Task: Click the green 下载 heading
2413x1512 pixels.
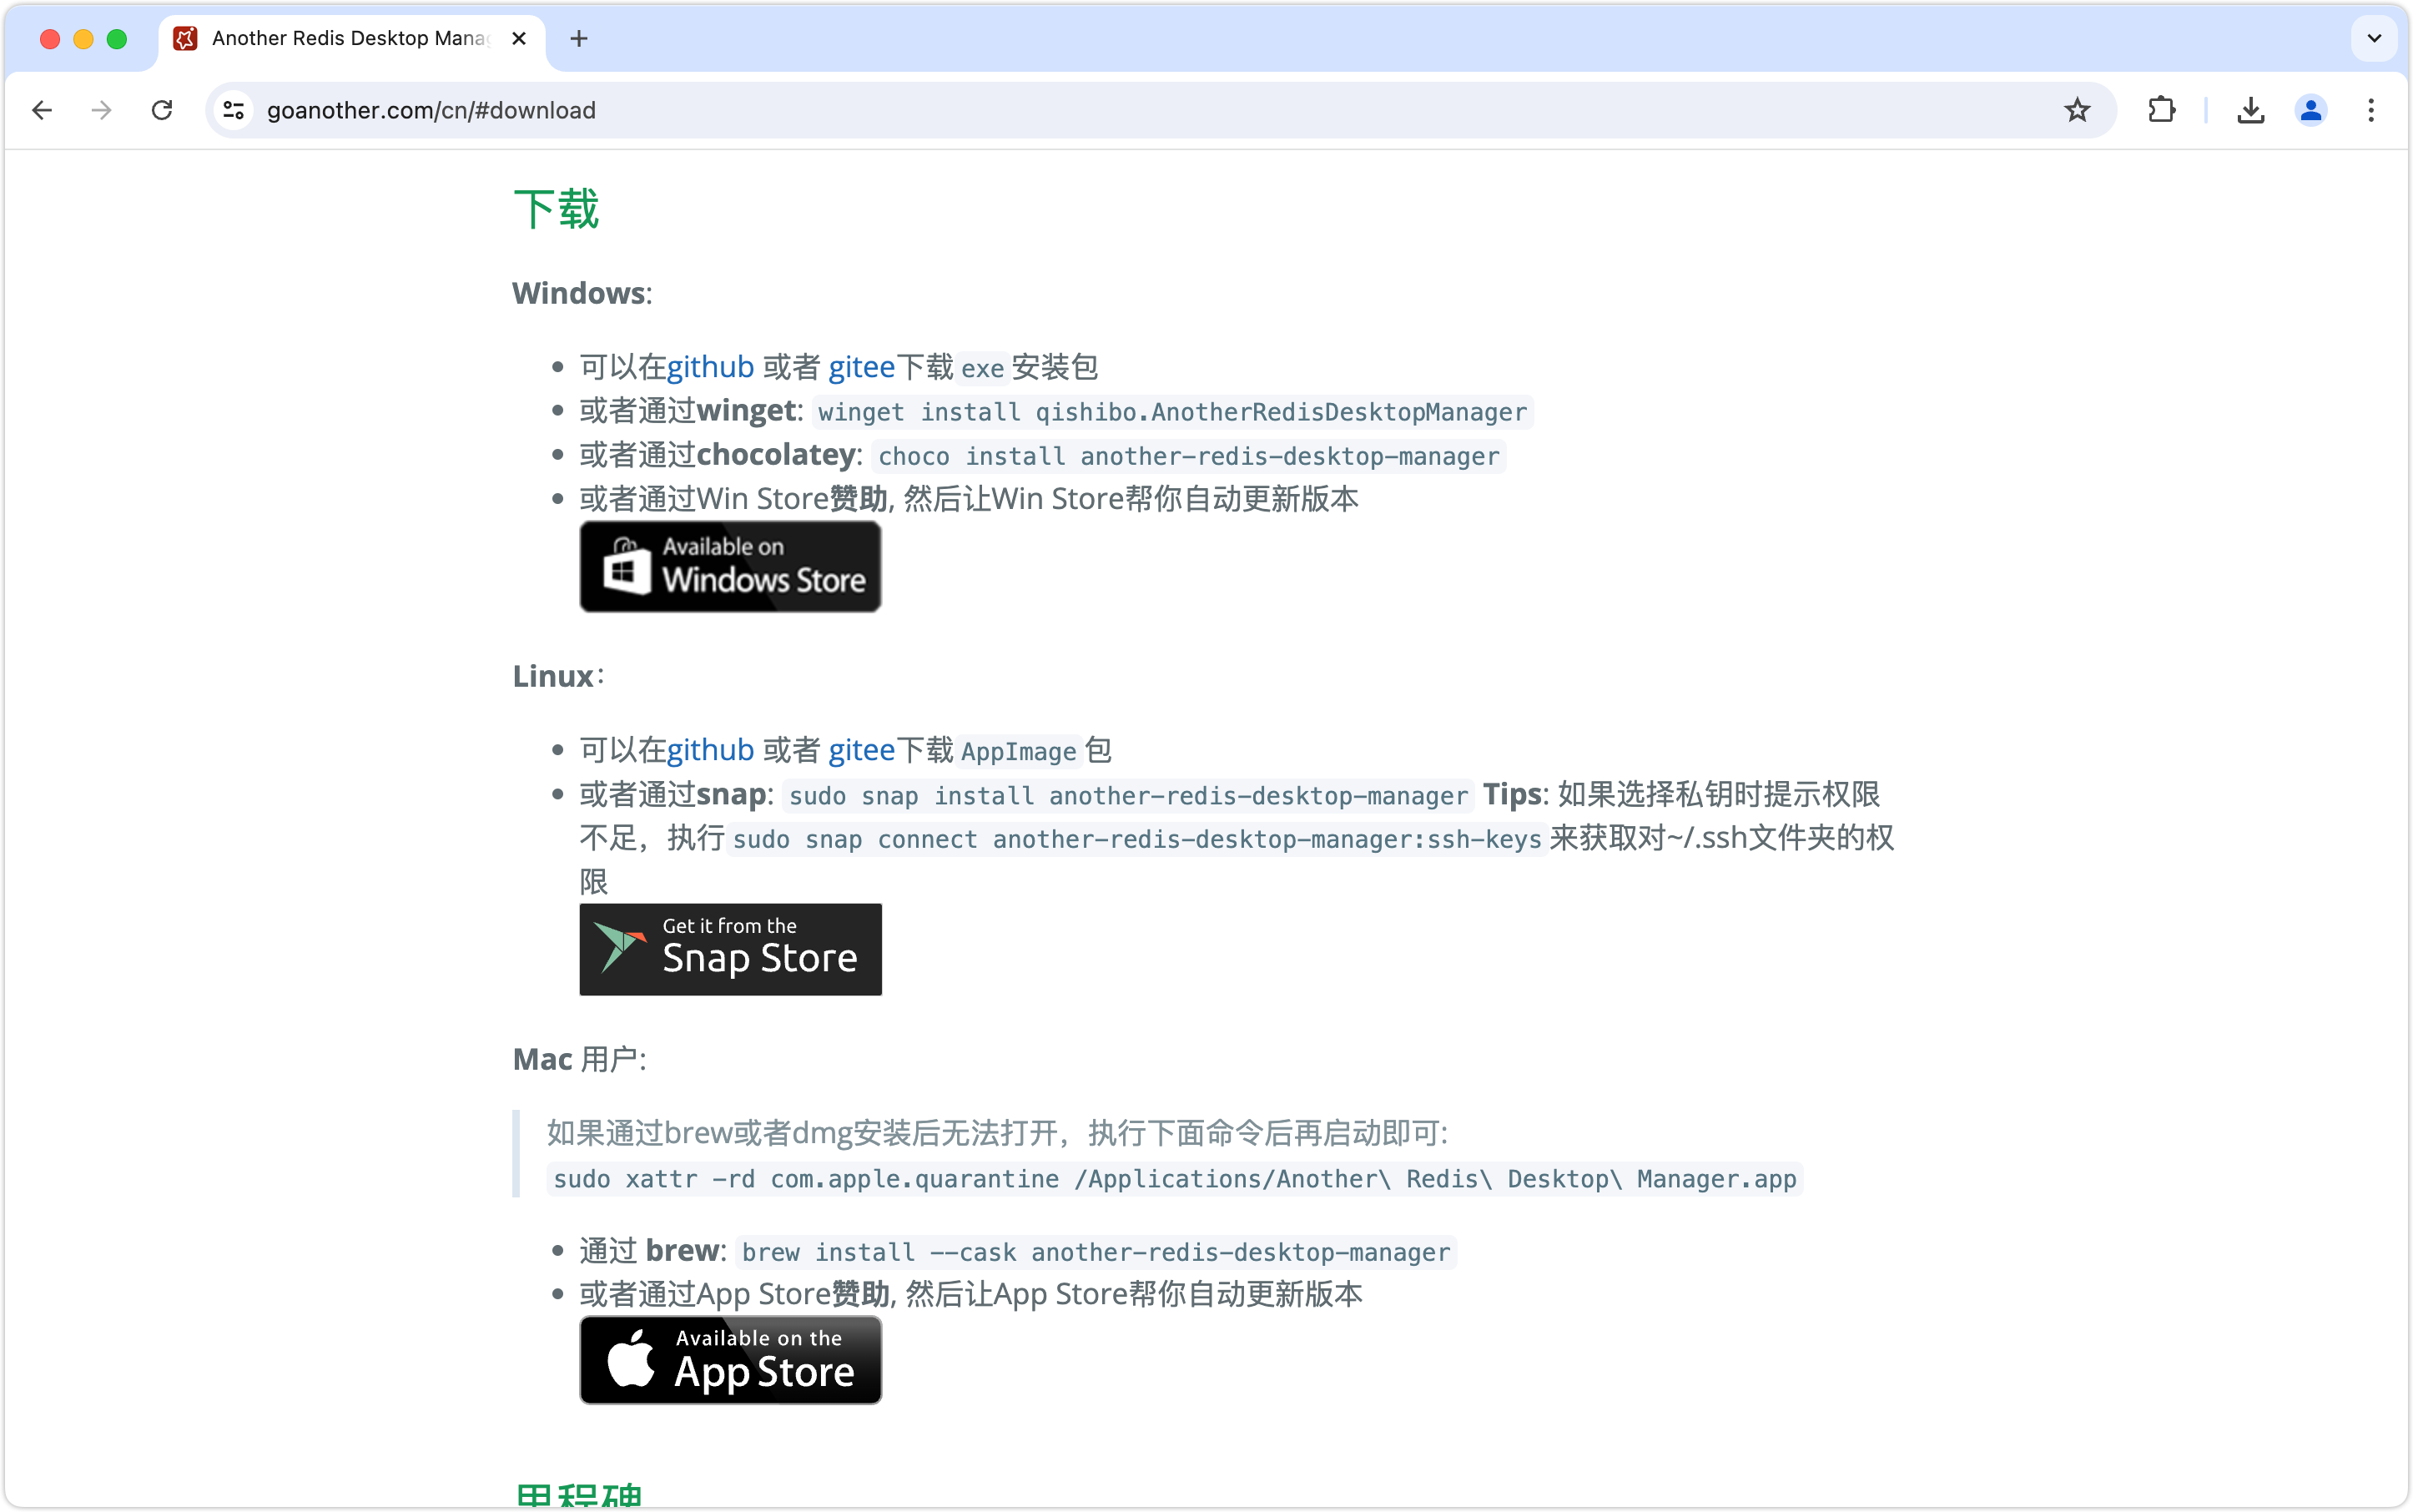Action: [556, 210]
